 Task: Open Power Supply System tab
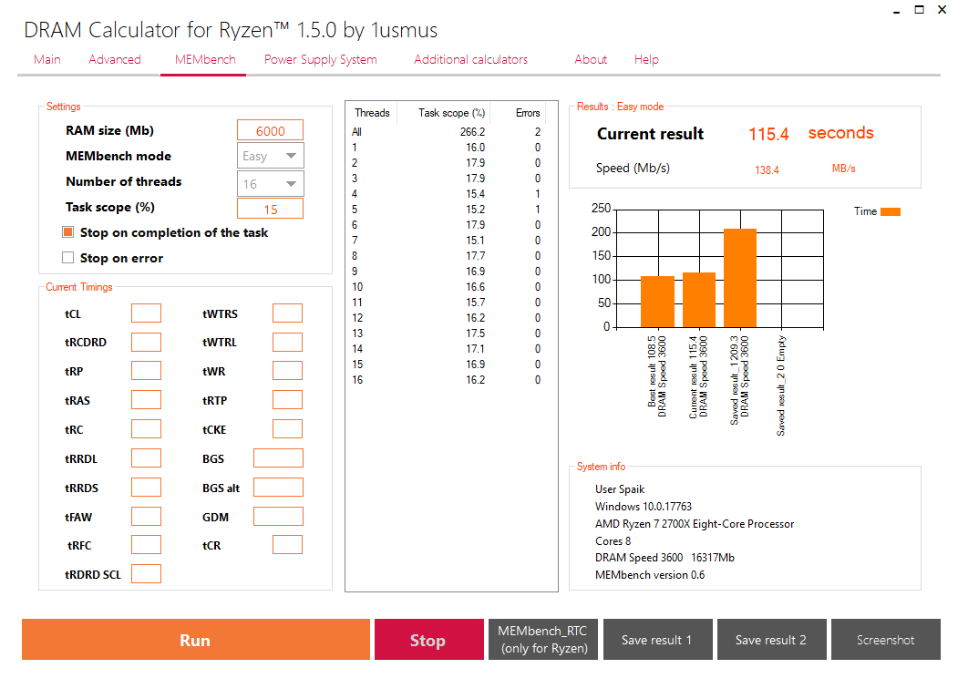320,60
